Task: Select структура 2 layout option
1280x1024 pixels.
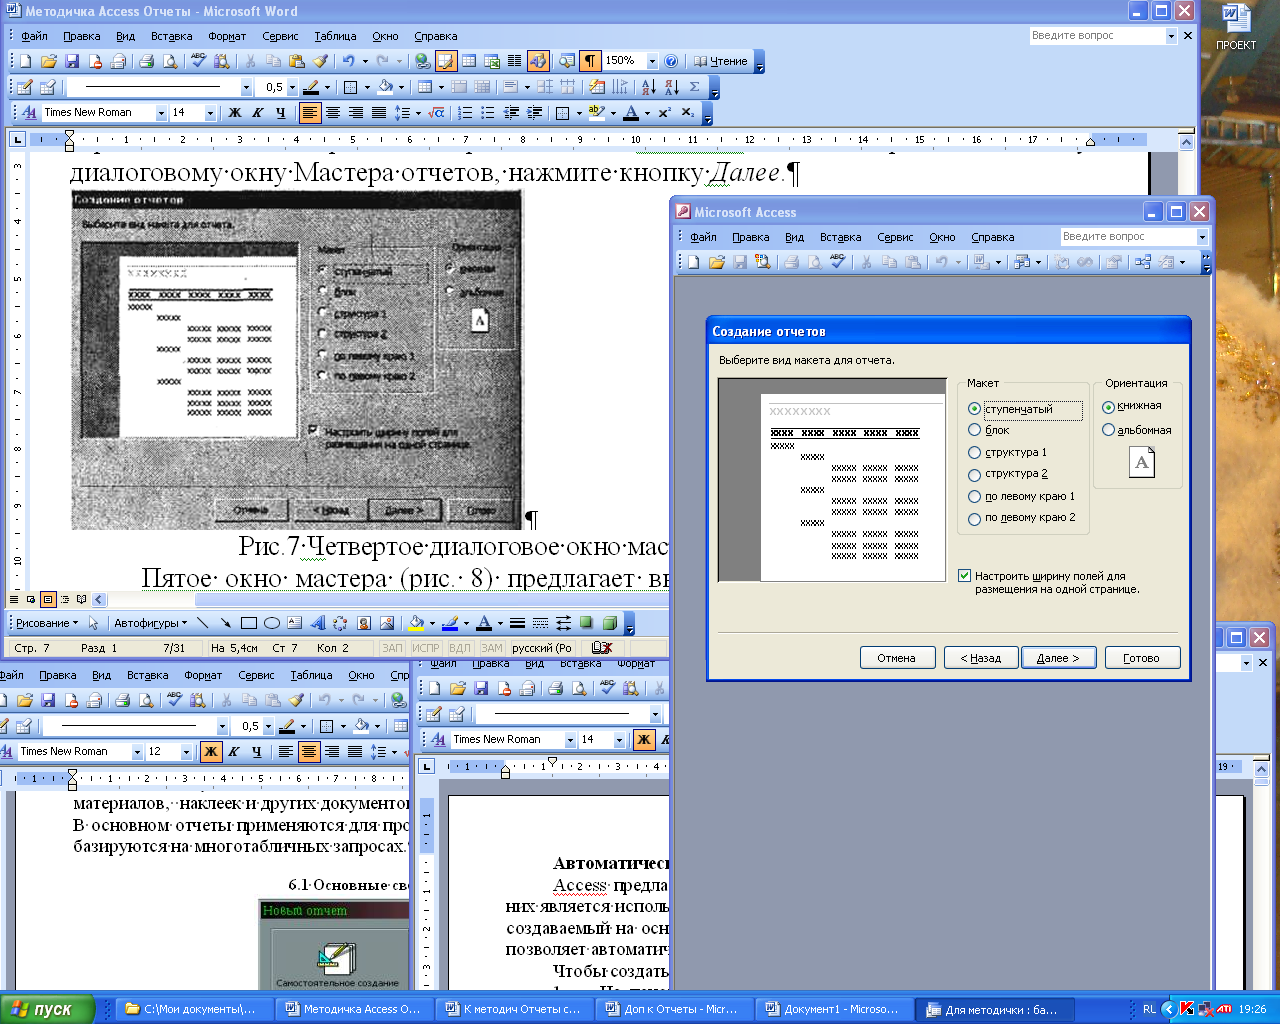Action: click(974, 474)
